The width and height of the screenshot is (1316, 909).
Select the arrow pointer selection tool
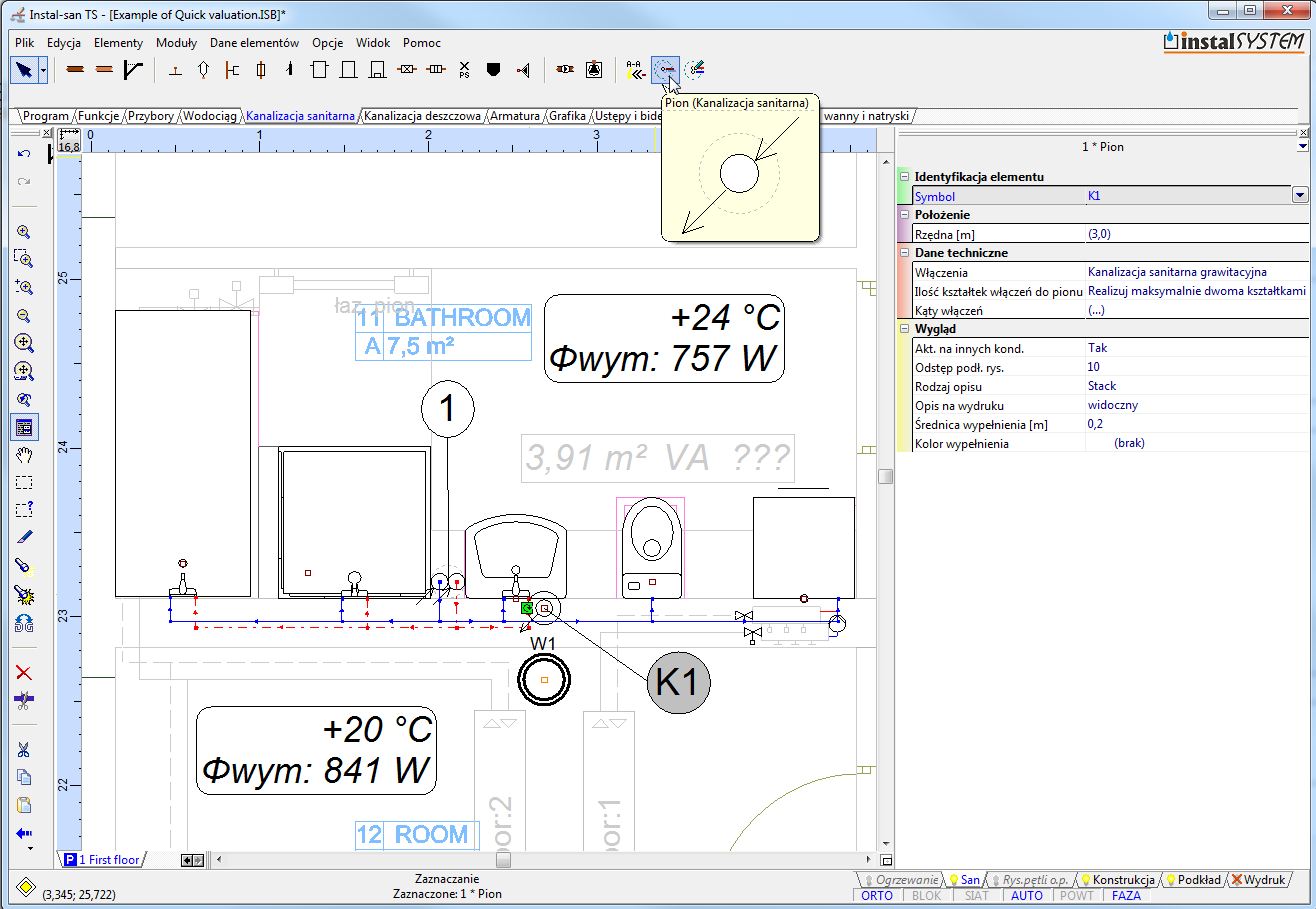pos(24,69)
